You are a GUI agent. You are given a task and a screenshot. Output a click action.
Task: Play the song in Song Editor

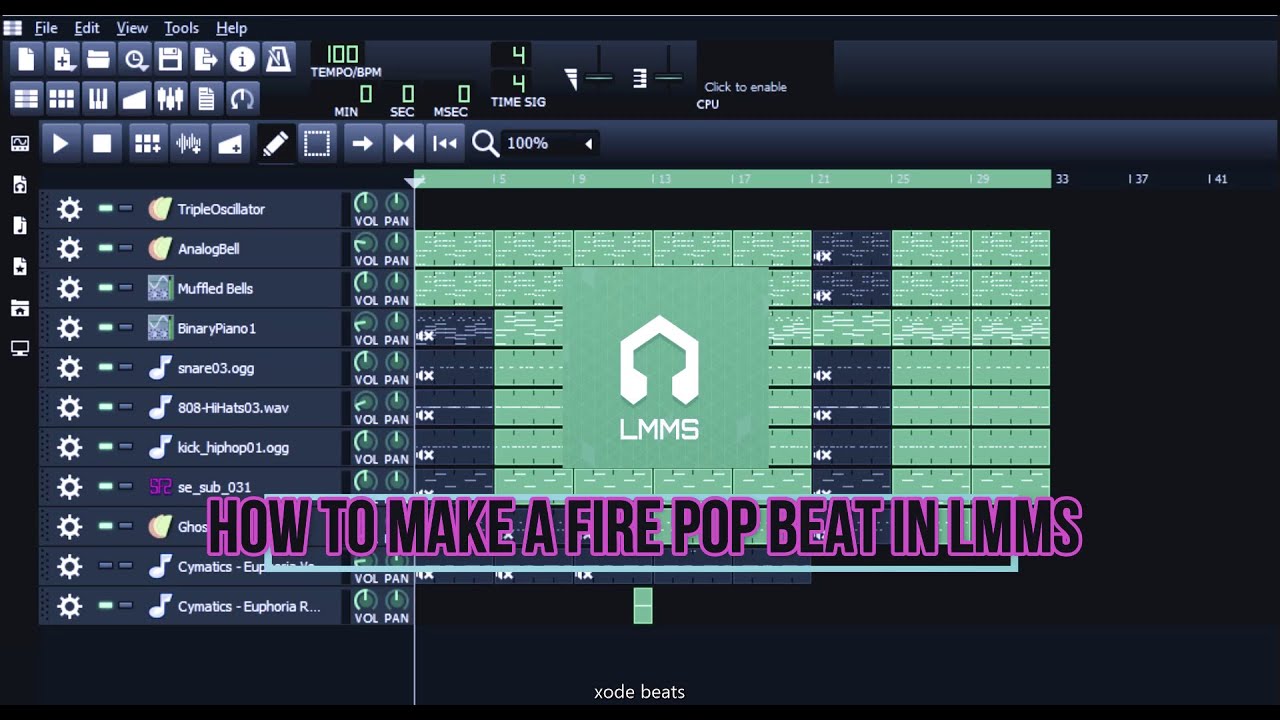pyautogui.click(x=60, y=144)
